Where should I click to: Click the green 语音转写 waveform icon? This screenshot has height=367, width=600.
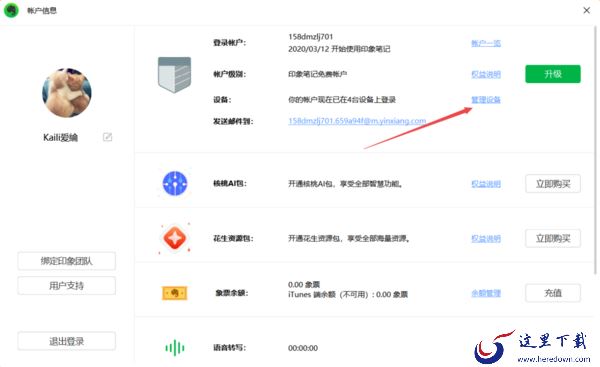[x=174, y=347]
